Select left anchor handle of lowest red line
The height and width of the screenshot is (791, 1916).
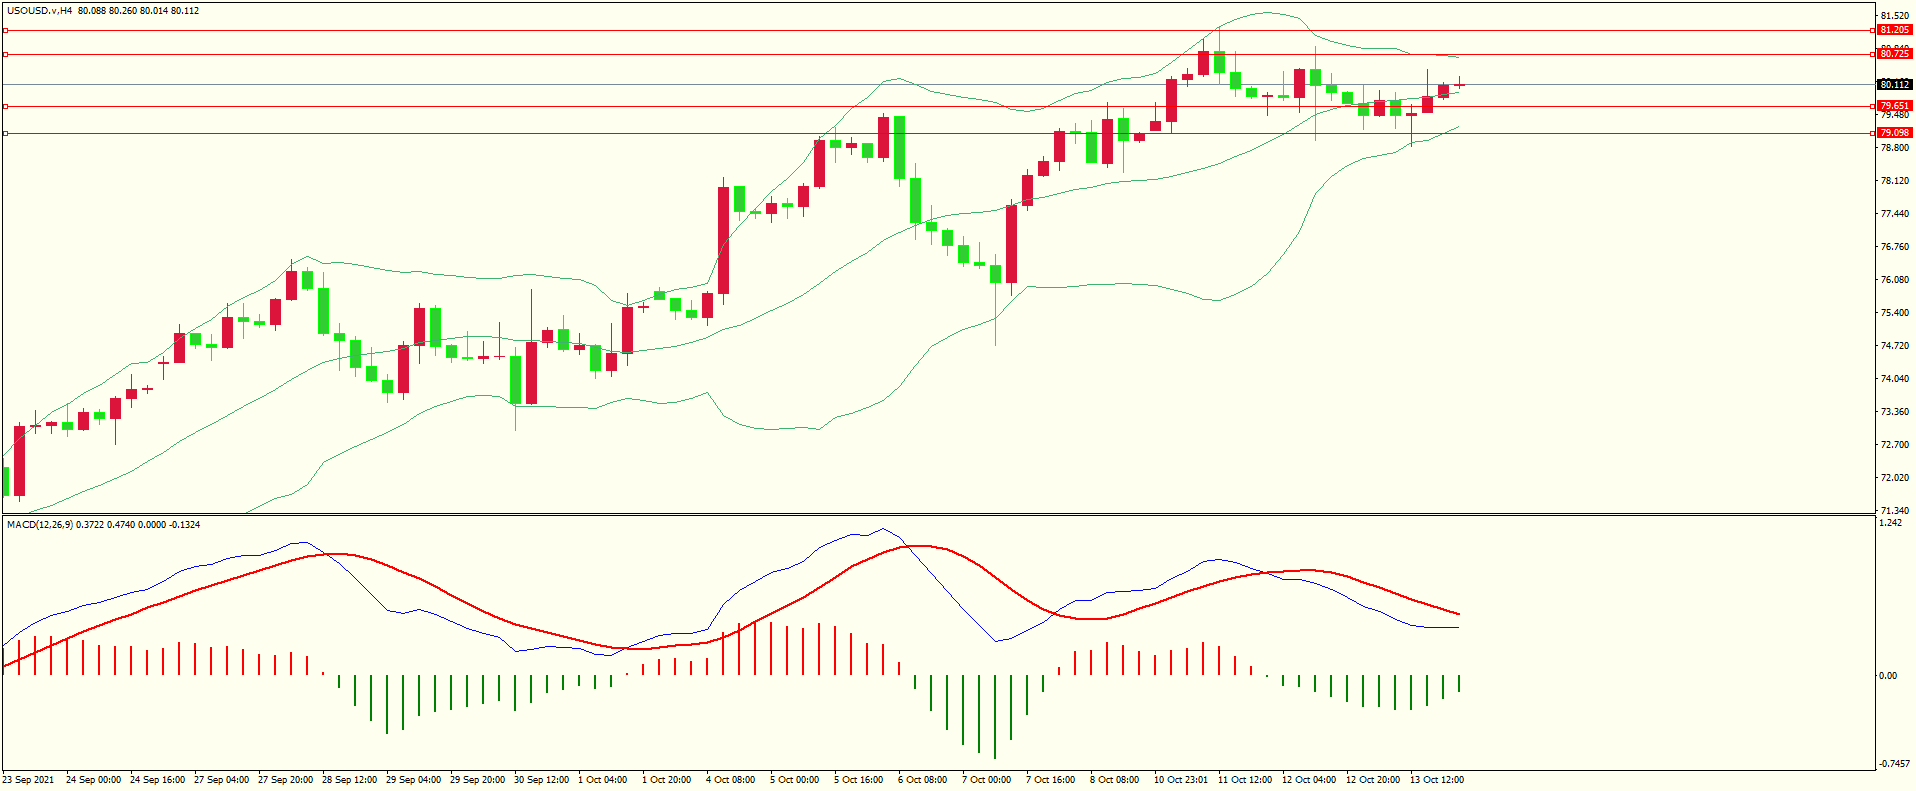pos(5,133)
